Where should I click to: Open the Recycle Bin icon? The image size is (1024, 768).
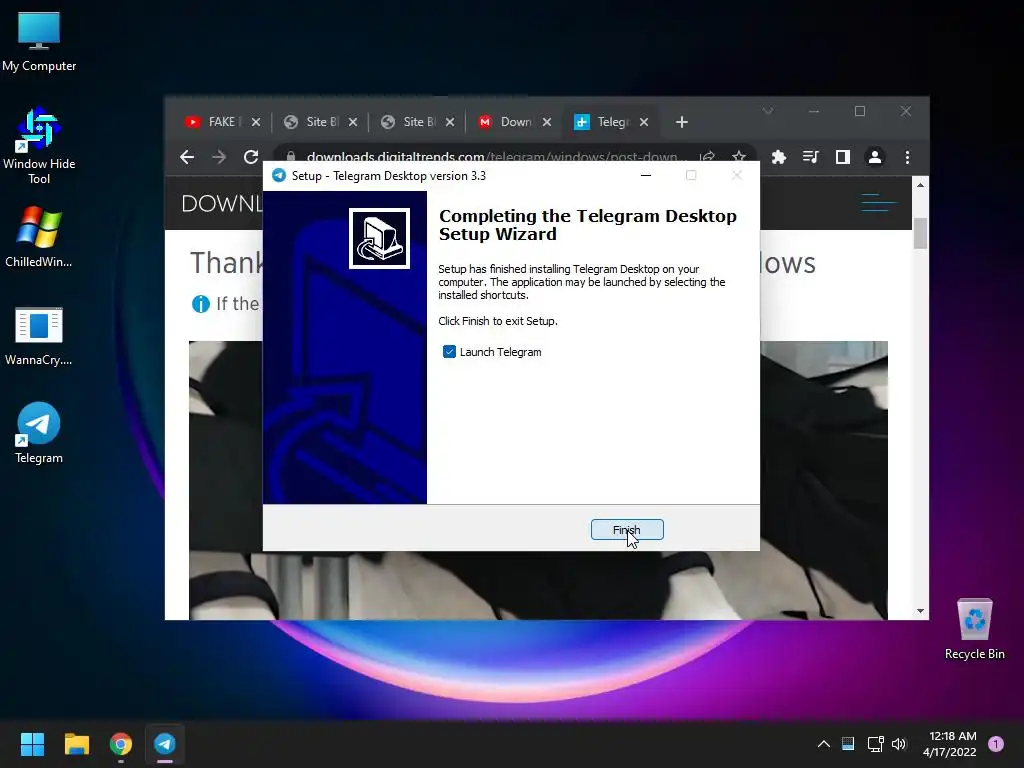(974, 629)
